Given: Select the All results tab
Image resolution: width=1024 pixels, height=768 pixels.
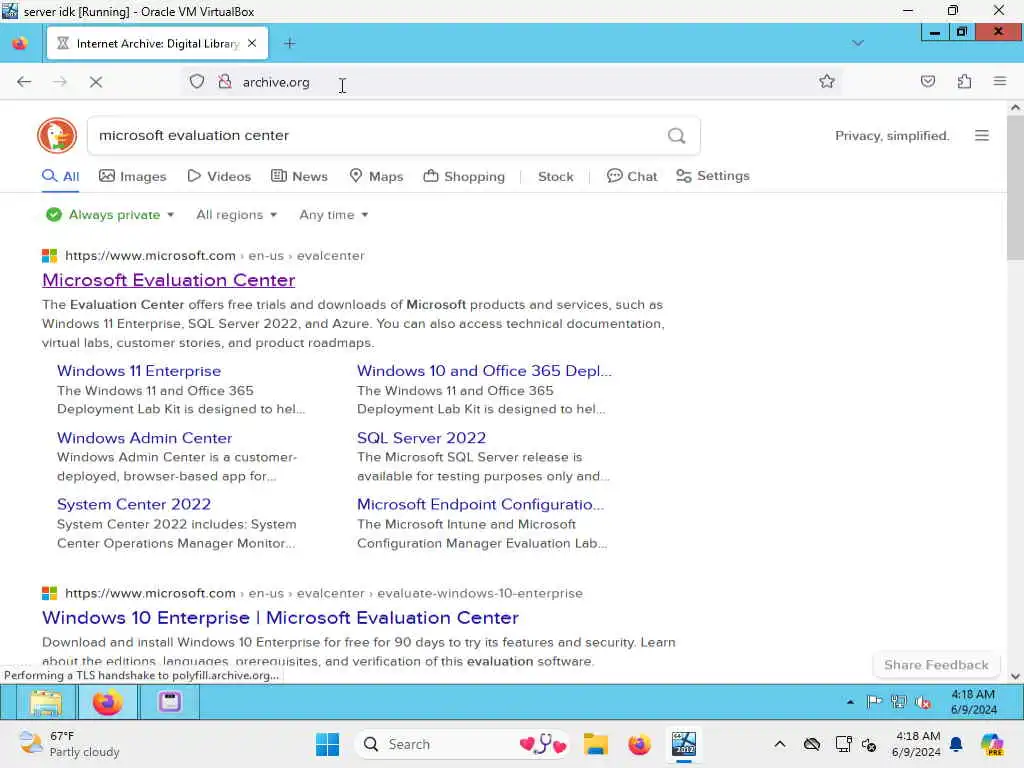Looking at the screenshot, I should (x=60, y=176).
